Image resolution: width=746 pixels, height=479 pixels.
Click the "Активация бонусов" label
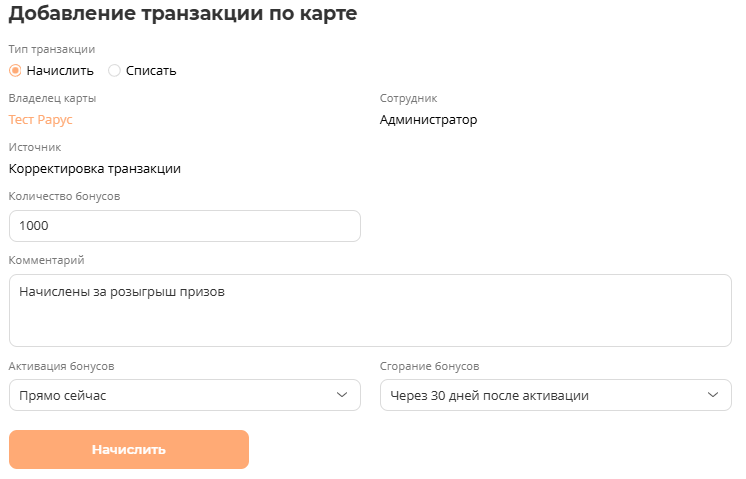[x=67, y=366]
